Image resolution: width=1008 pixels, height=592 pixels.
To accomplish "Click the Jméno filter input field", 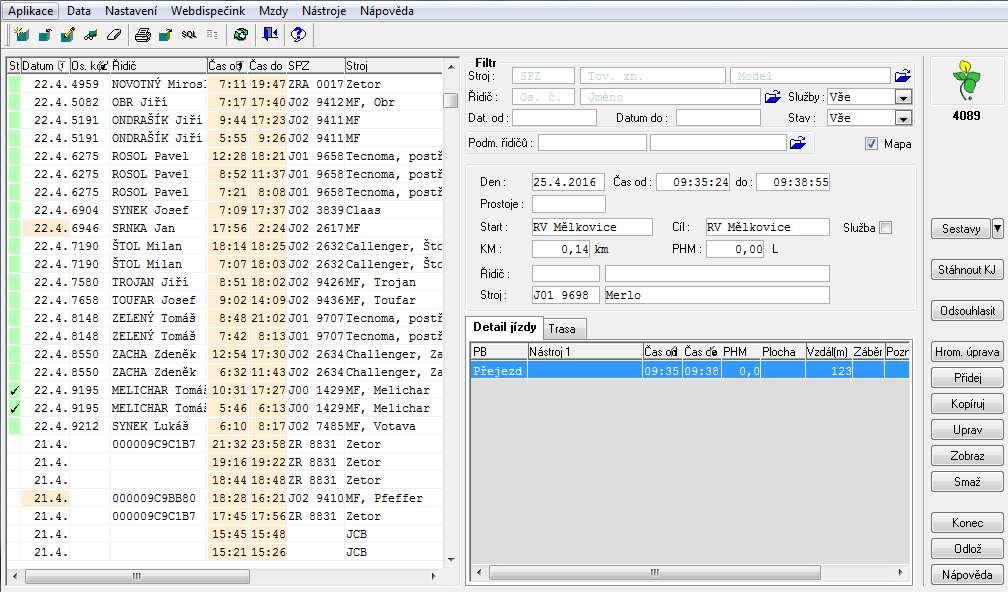I will 670,97.
